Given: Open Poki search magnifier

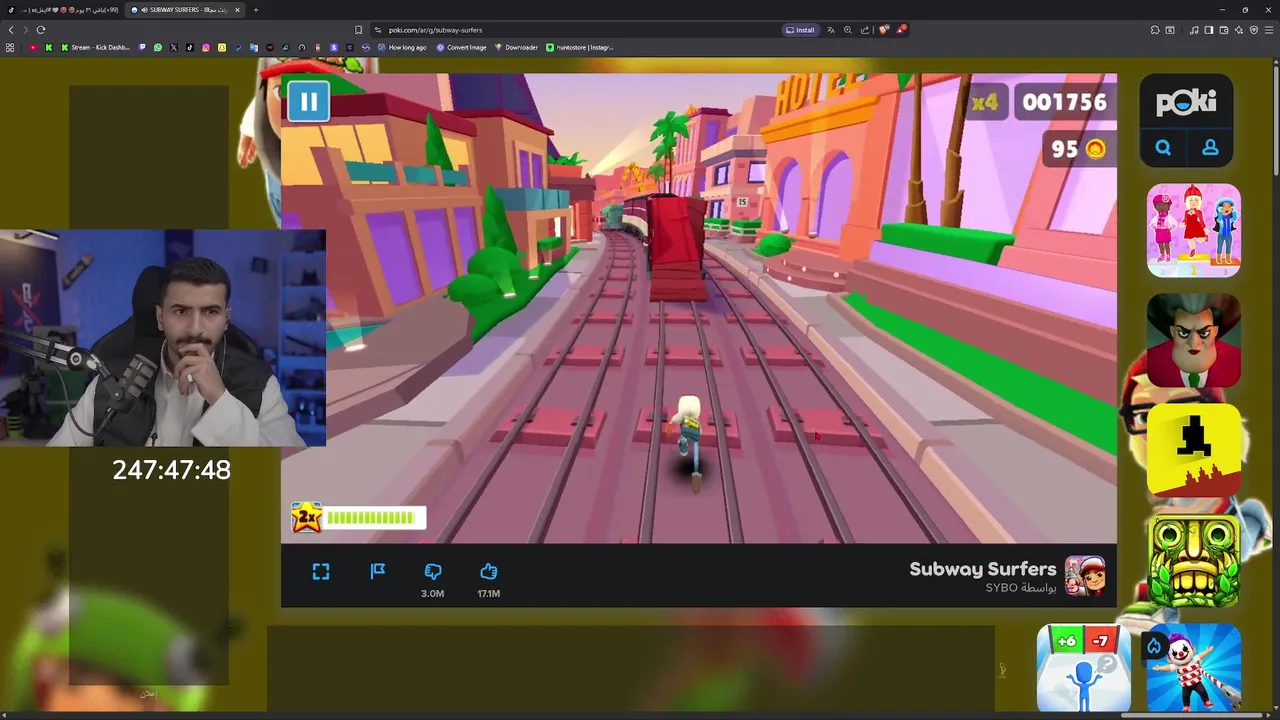Looking at the screenshot, I should pyautogui.click(x=1163, y=147).
